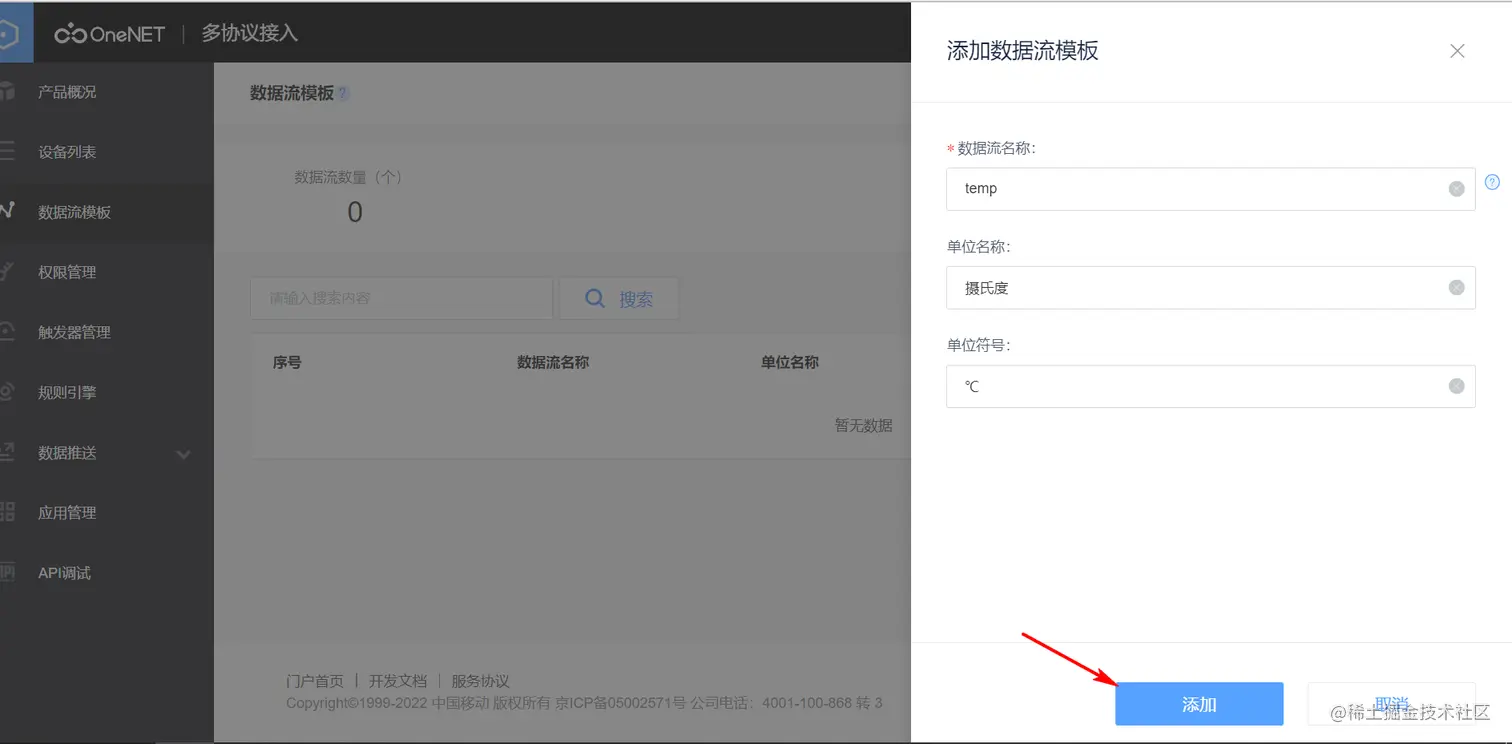This screenshot has height=744, width=1512.
Task: Click the 规则引擎 sidebar icon
Action: (8, 392)
